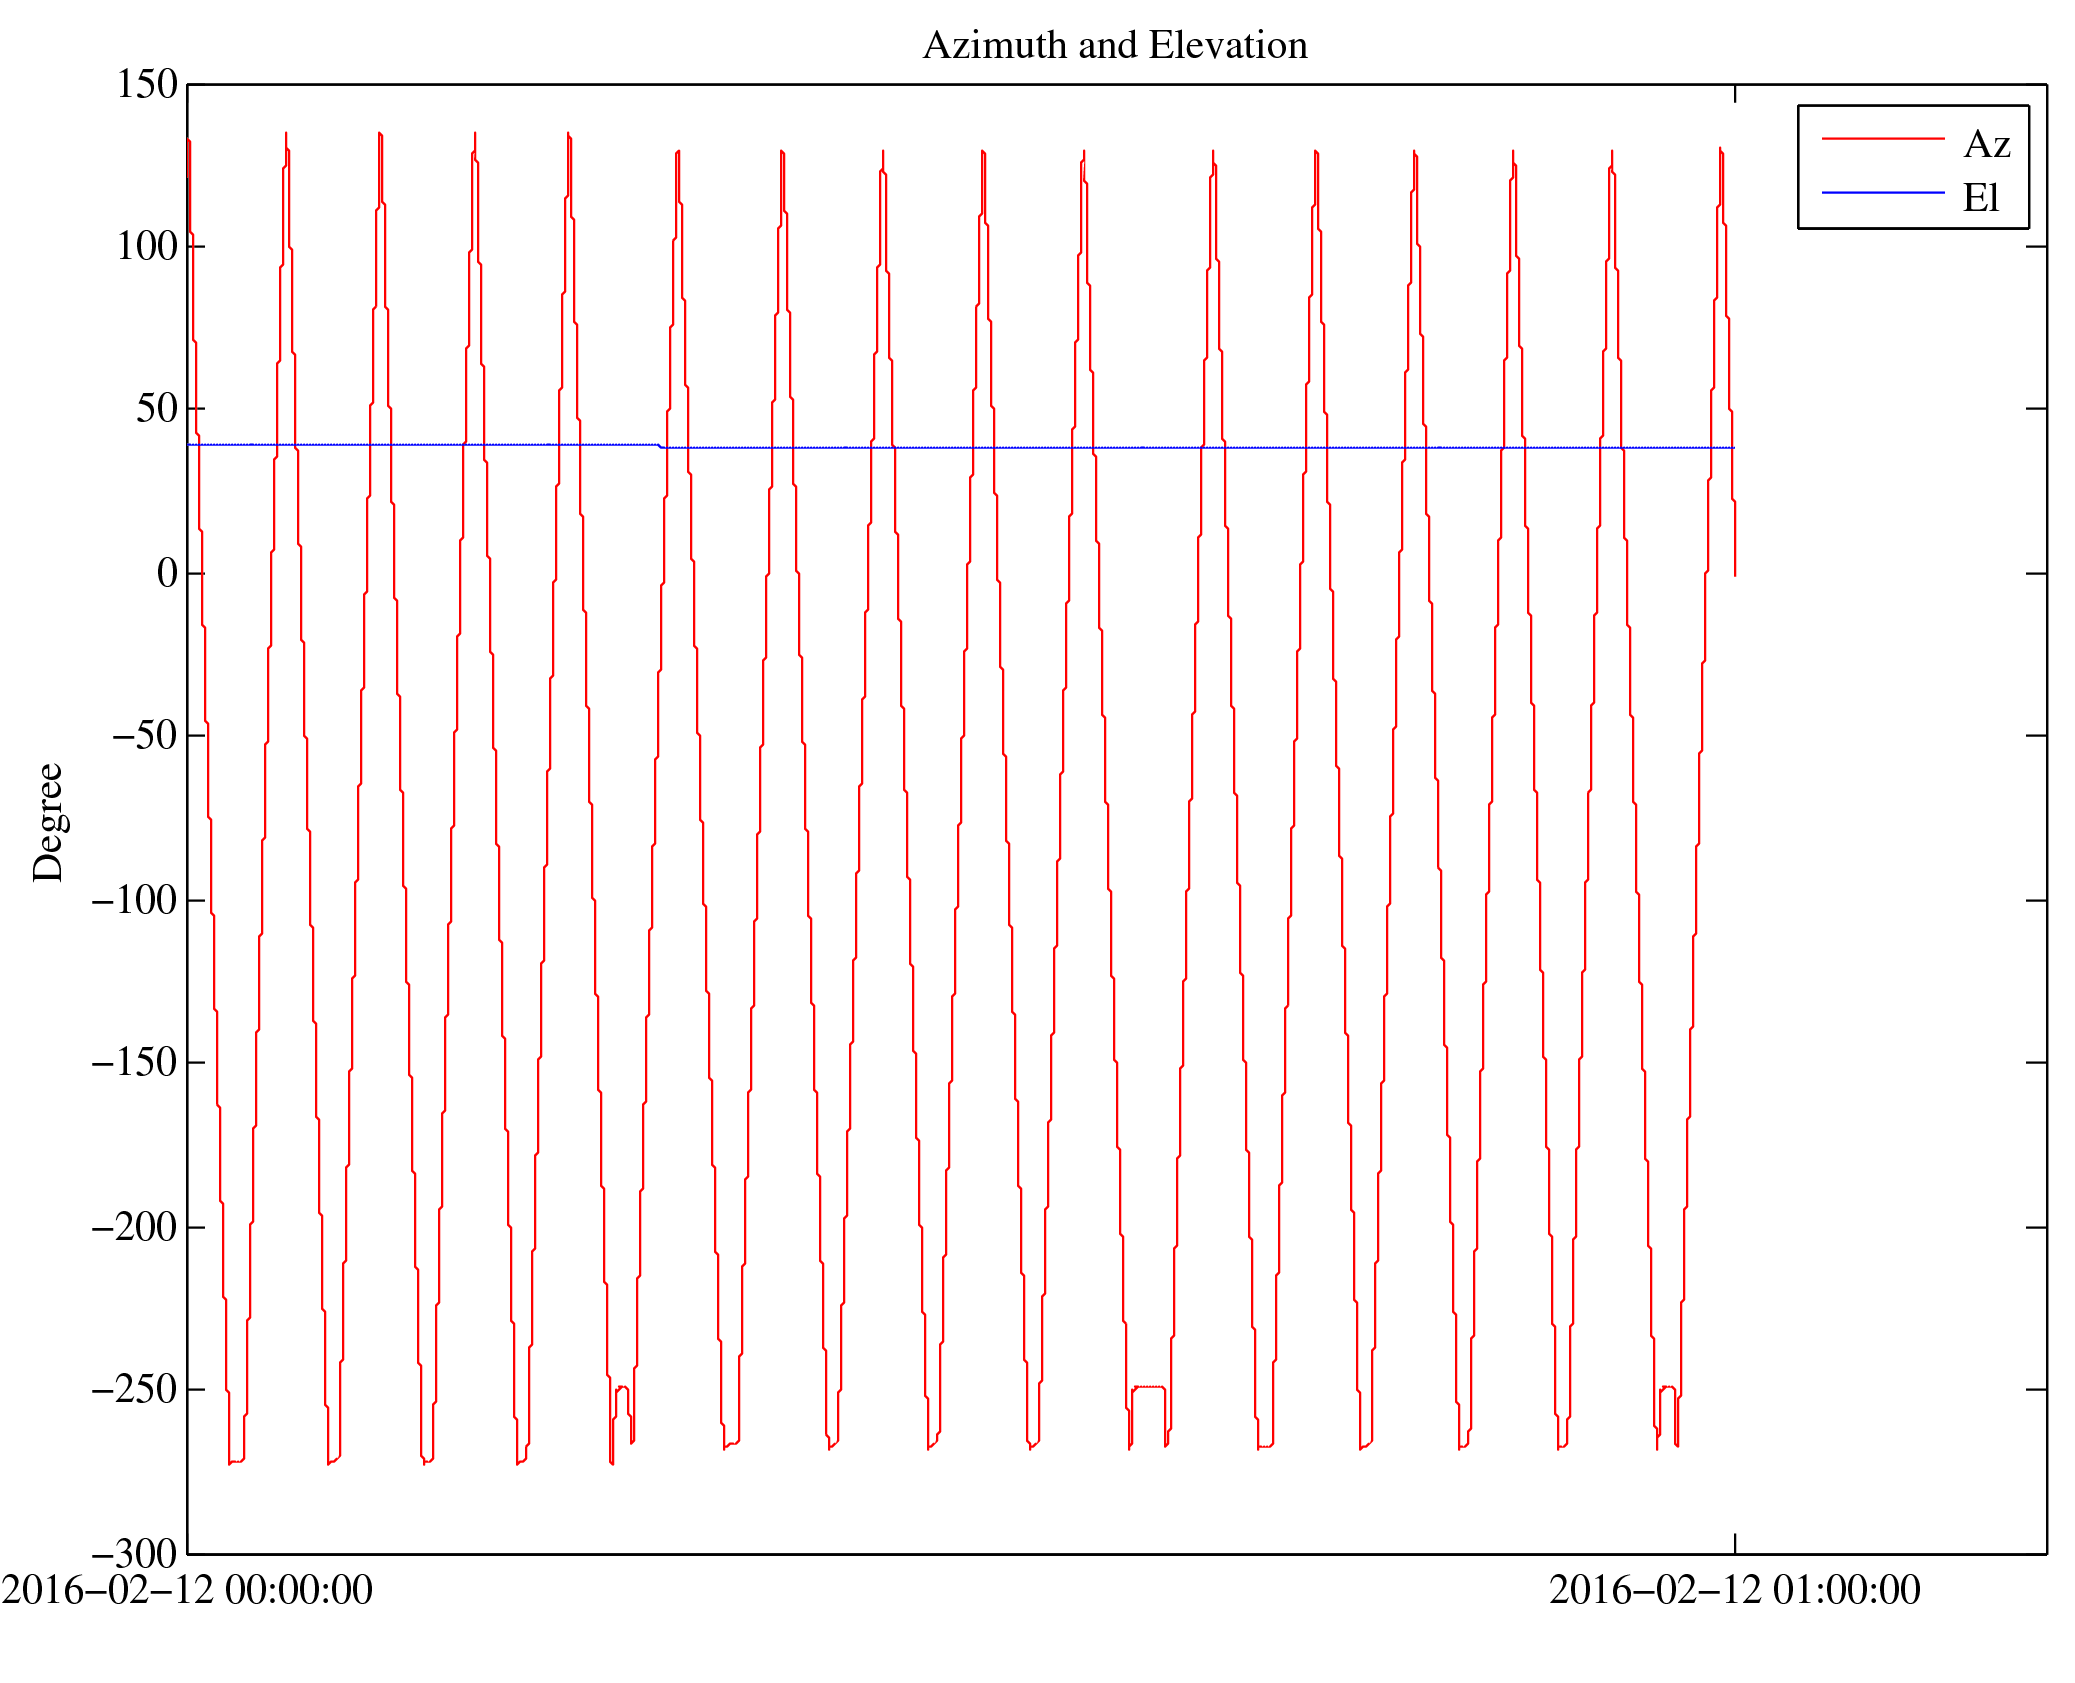Click the -150 y-axis tick label
Image resolution: width=2075 pixels, height=1683 pixels.
click(x=134, y=1062)
